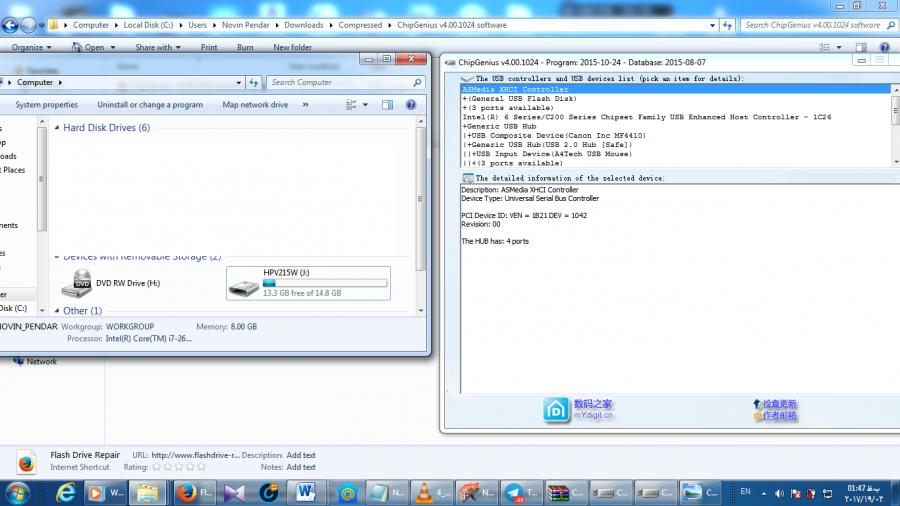This screenshot has width=900, height=506.
Task: Switch to VLC media player on taskbar
Action: point(432,493)
